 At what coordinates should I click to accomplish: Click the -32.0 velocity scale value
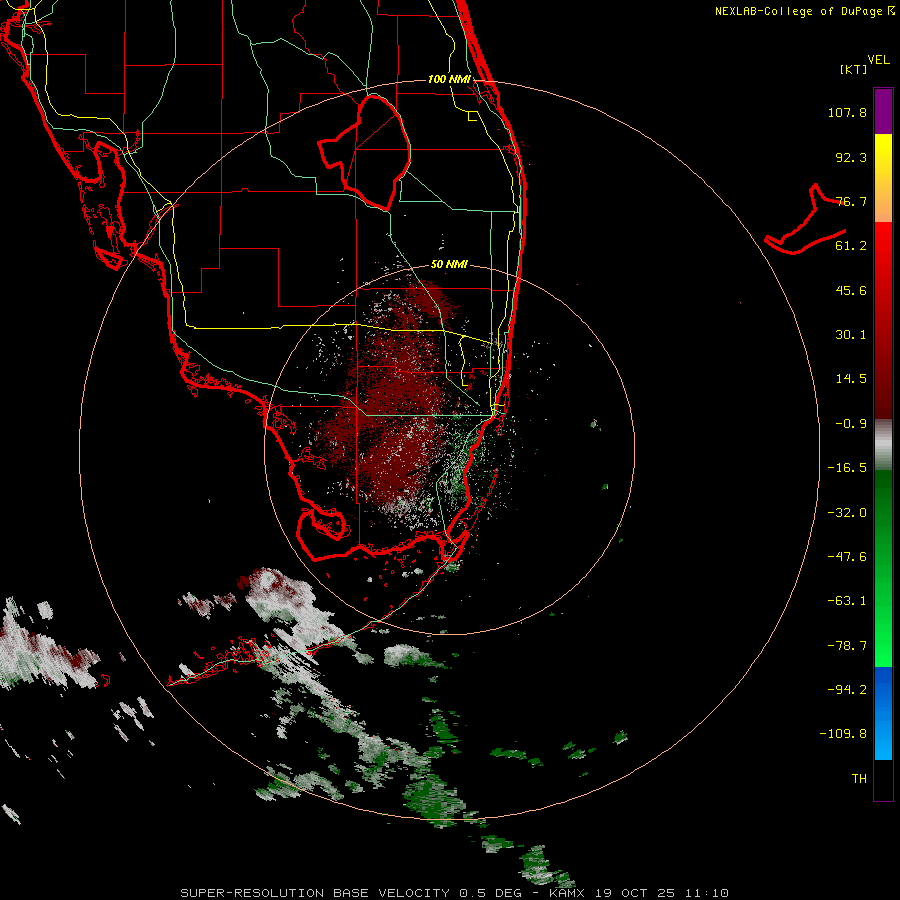pos(847,513)
